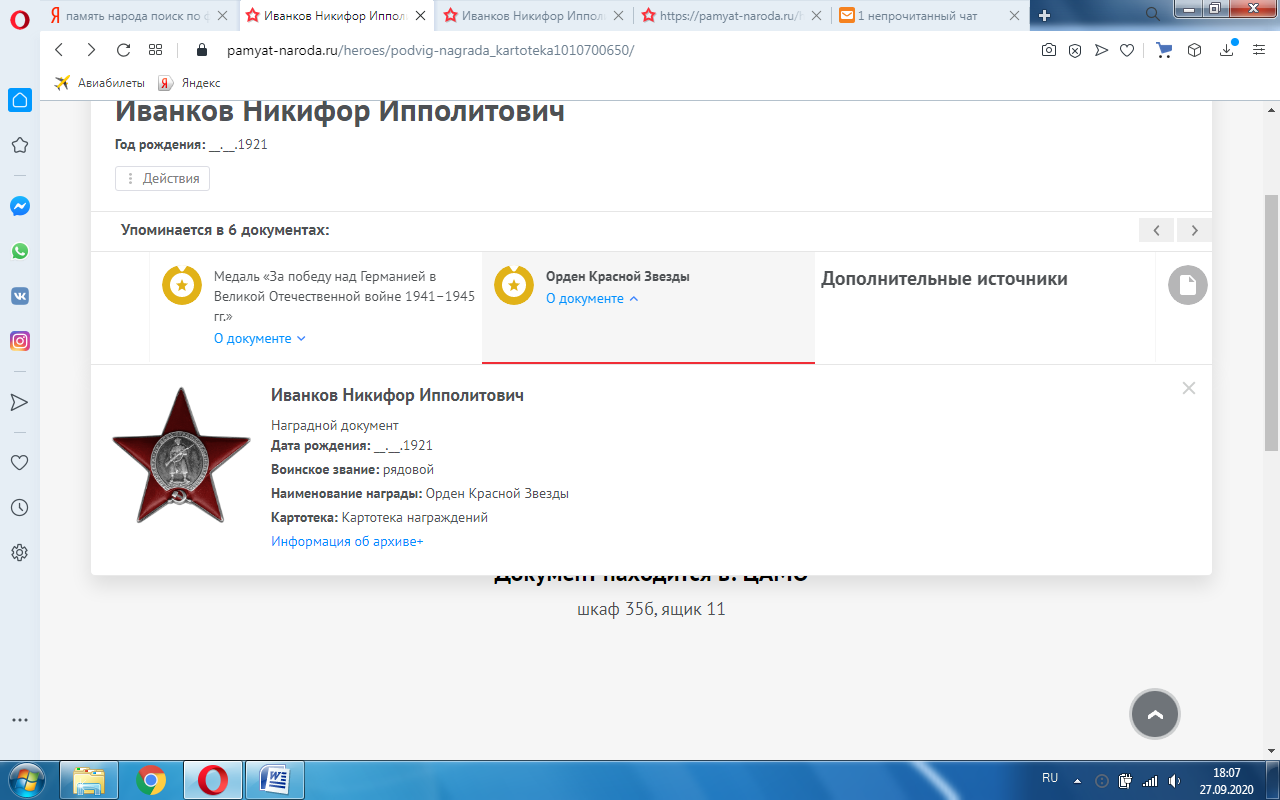Click 'Информация об архиве+' link
1280x800 pixels.
(x=347, y=541)
